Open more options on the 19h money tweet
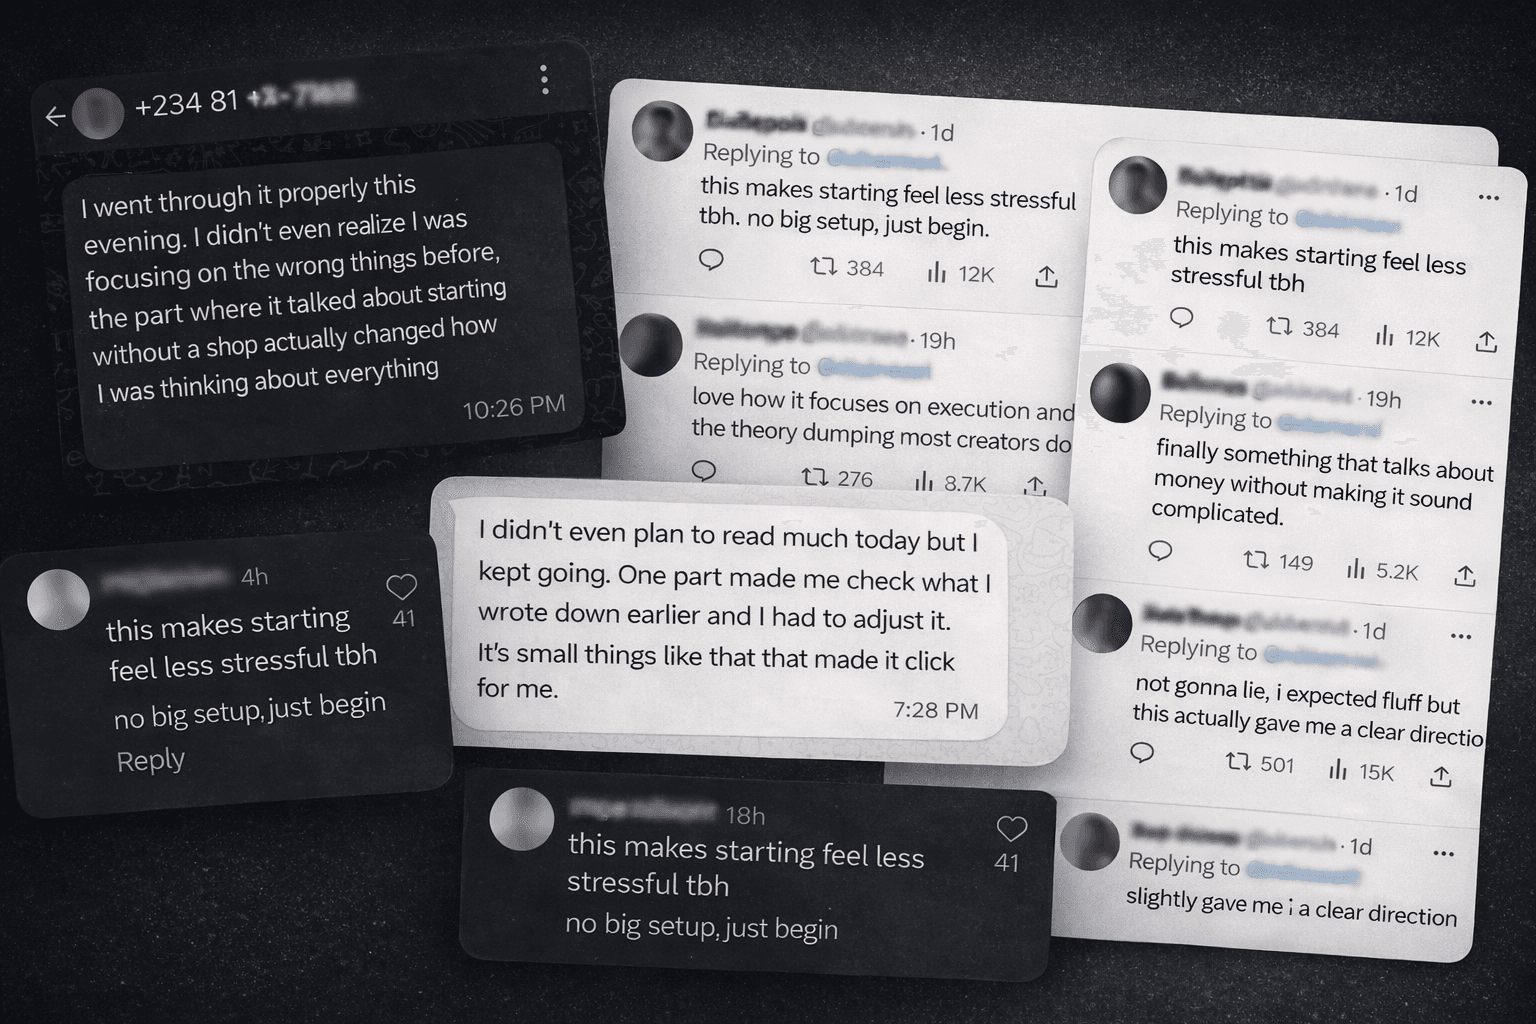 click(x=1481, y=403)
